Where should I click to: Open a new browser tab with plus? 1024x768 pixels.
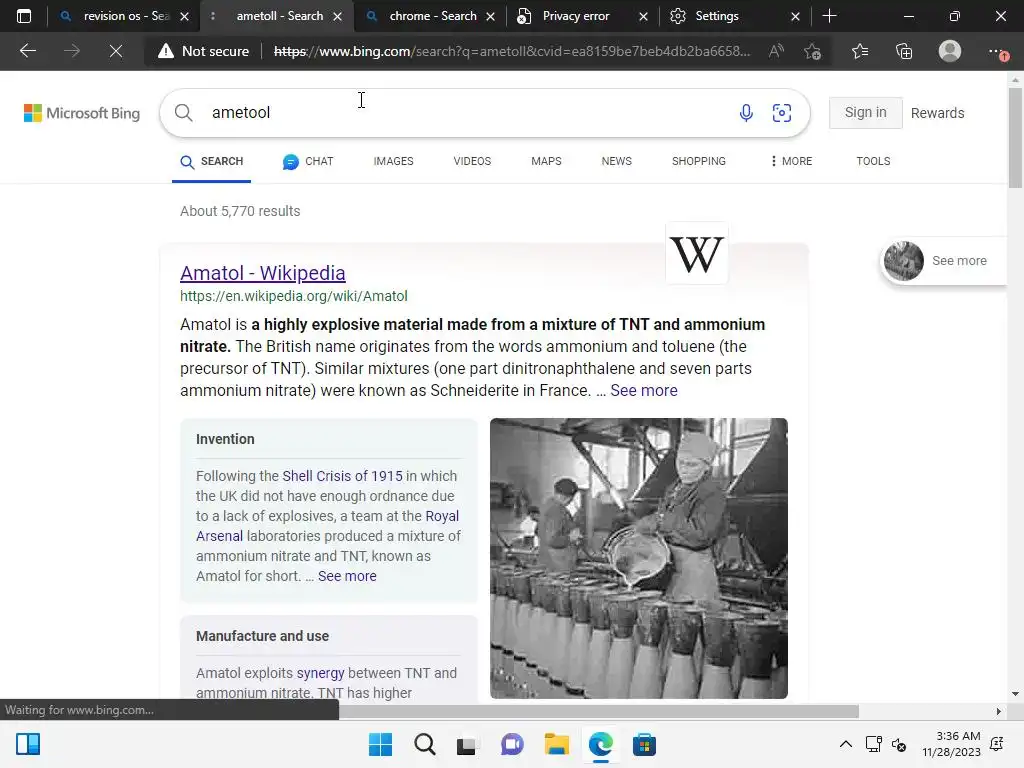click(x=829, y=16)
